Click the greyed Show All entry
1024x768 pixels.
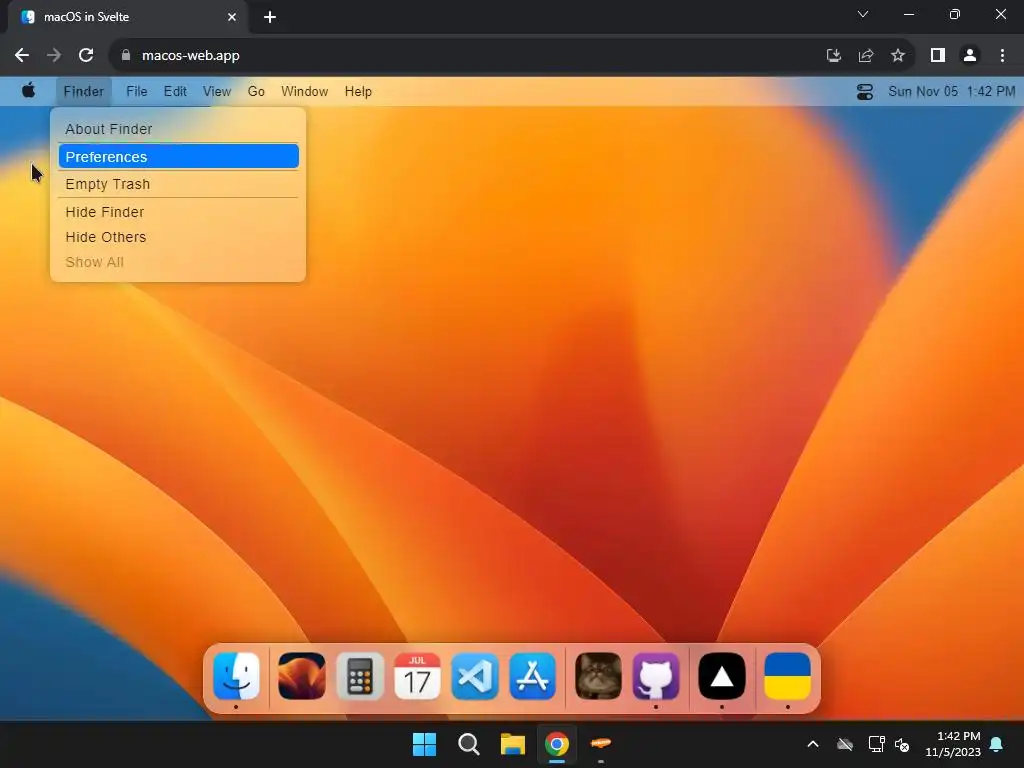[x=178, y=262]
